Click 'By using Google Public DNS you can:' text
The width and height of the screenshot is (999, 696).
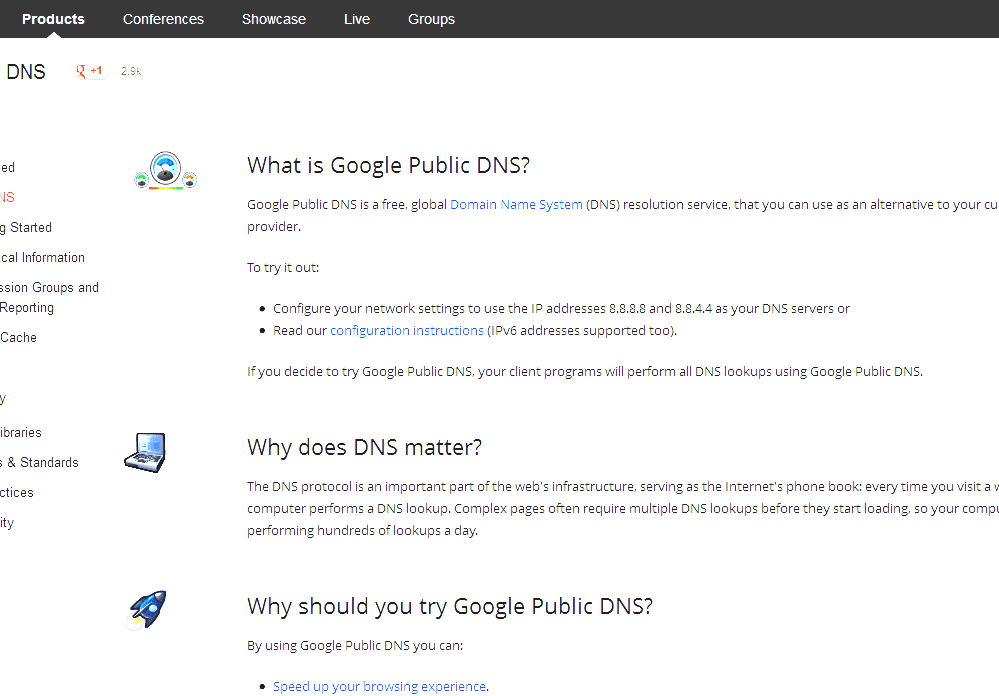[355, 646]
